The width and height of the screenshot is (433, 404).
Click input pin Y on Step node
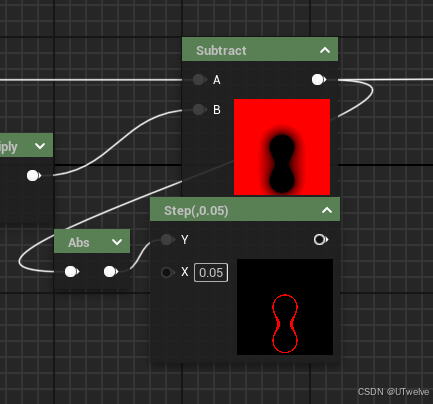coord(168,239)
